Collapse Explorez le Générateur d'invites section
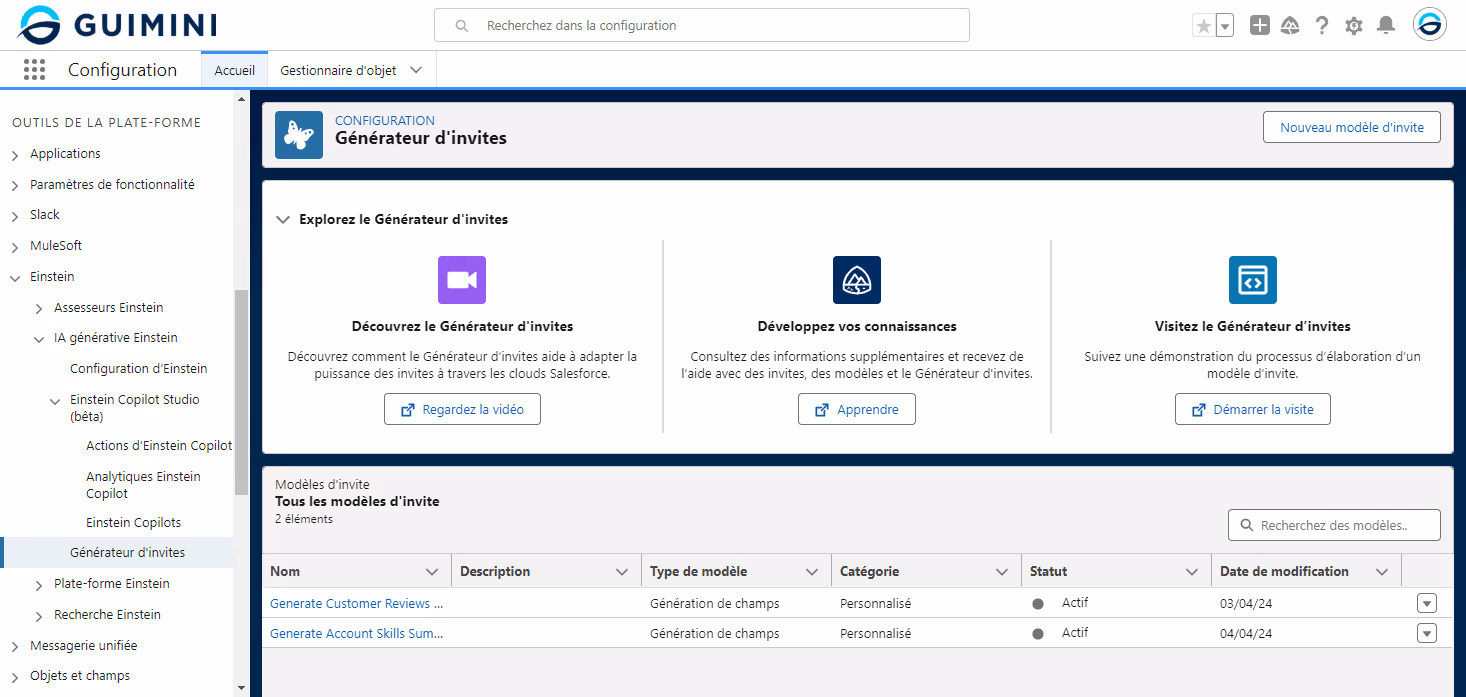The height and width of the screenshot is (697, 1466). [283, 219]
